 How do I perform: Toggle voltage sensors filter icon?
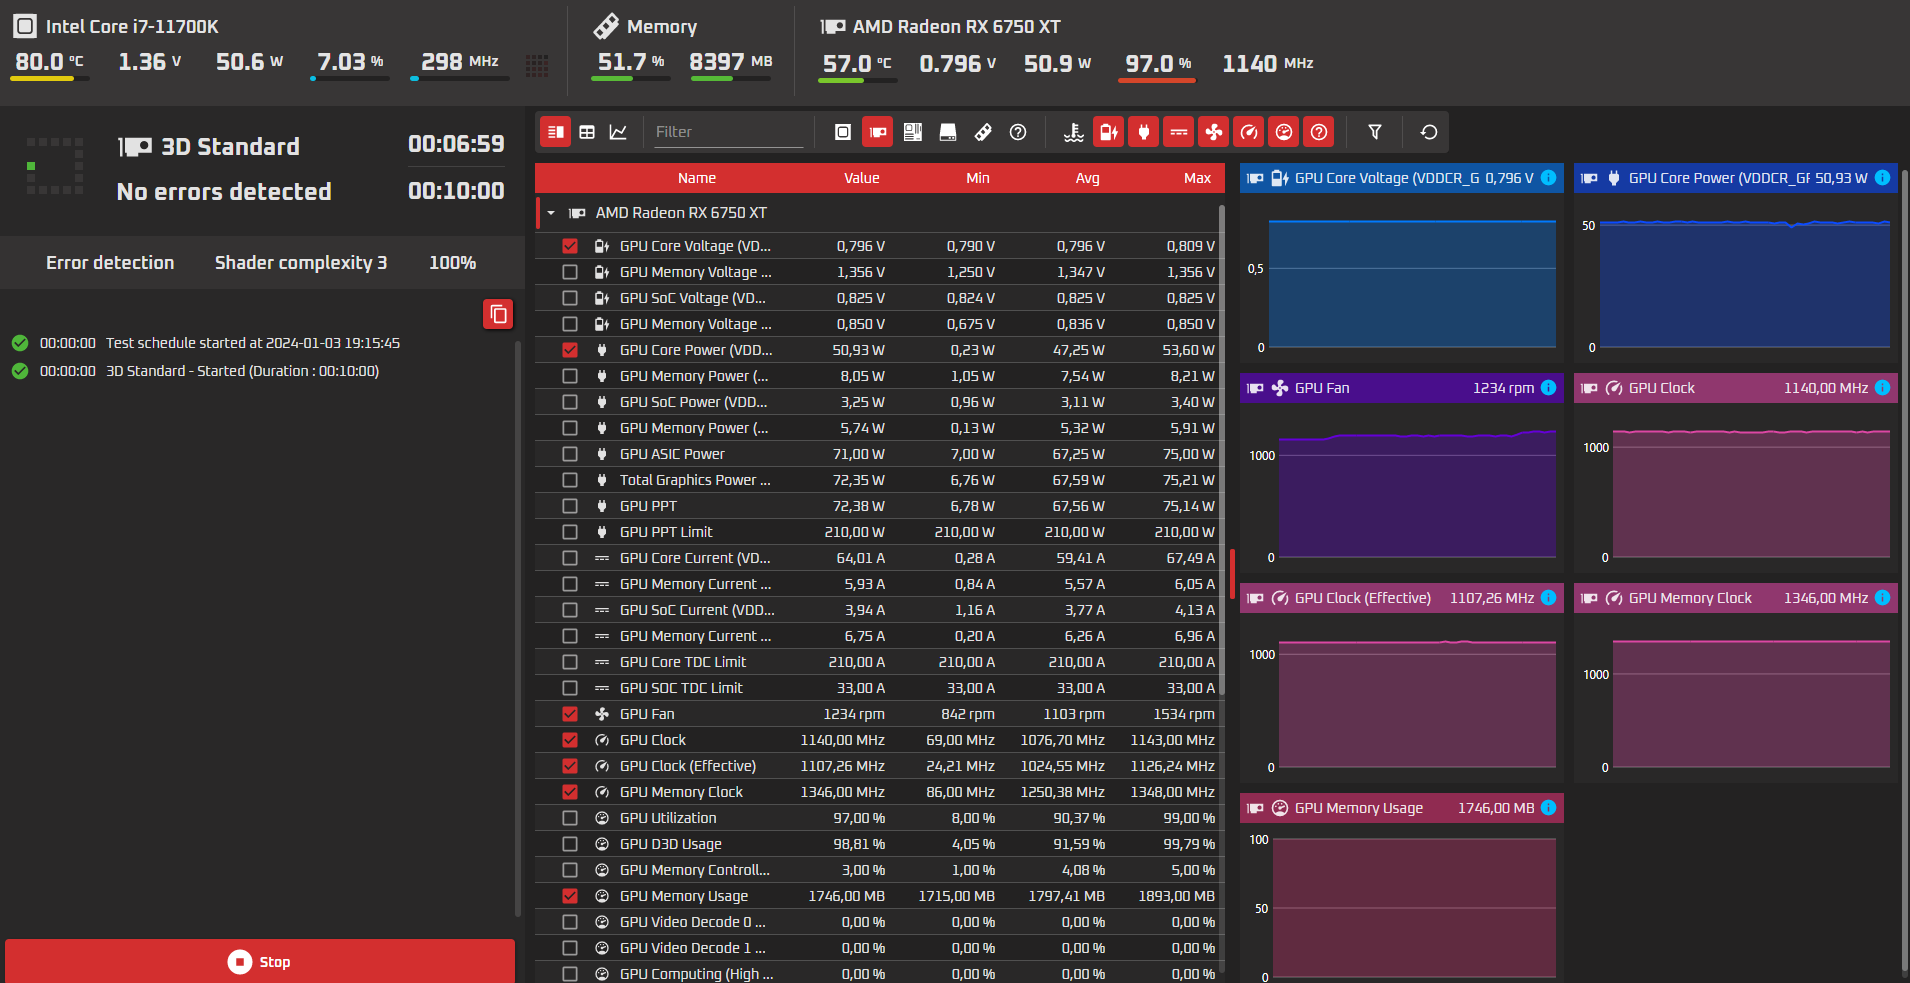[x=1109, y=132]
